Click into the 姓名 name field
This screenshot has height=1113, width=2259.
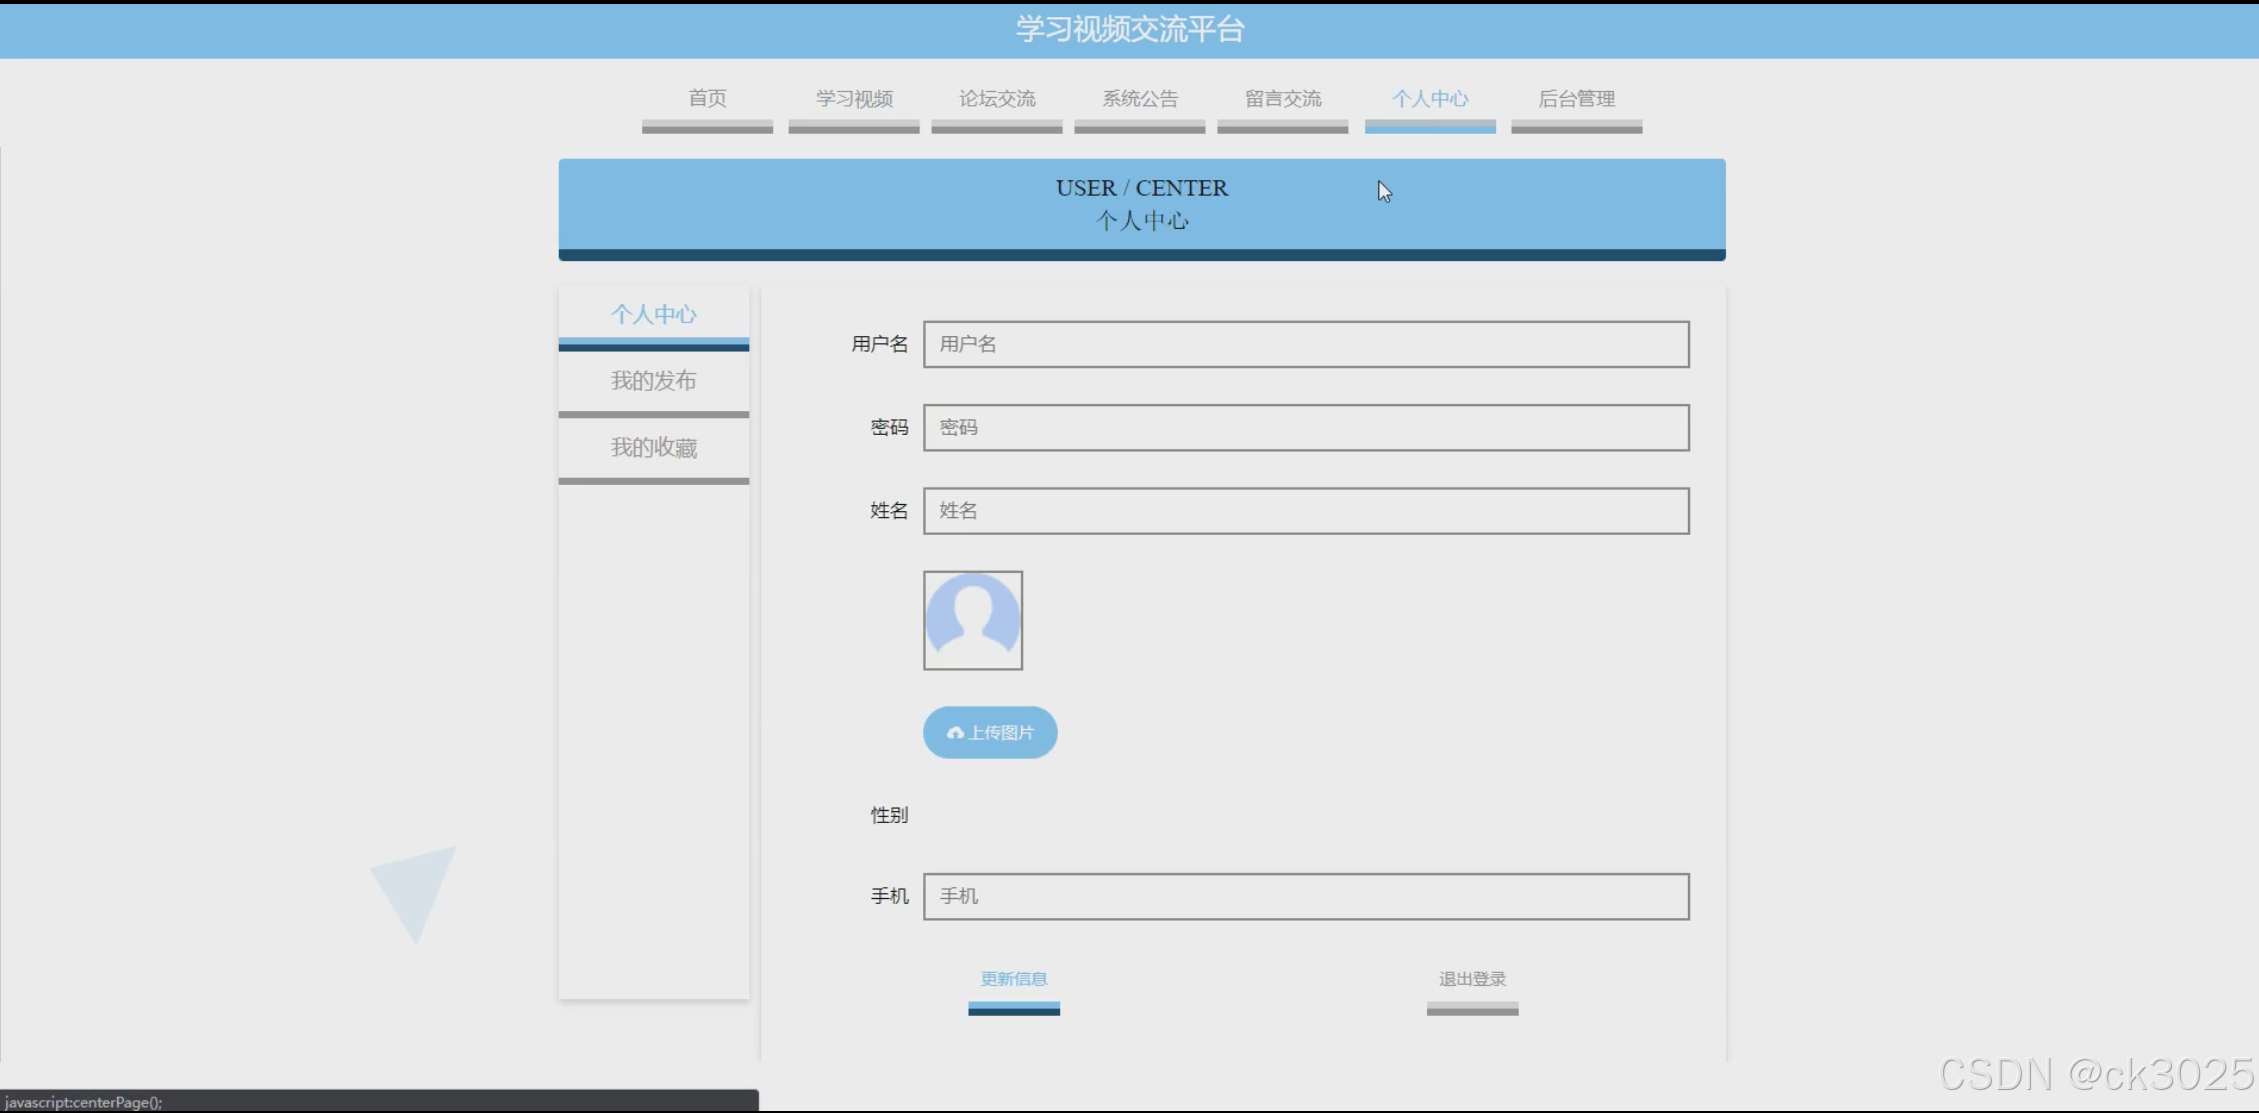point(1305,511)
